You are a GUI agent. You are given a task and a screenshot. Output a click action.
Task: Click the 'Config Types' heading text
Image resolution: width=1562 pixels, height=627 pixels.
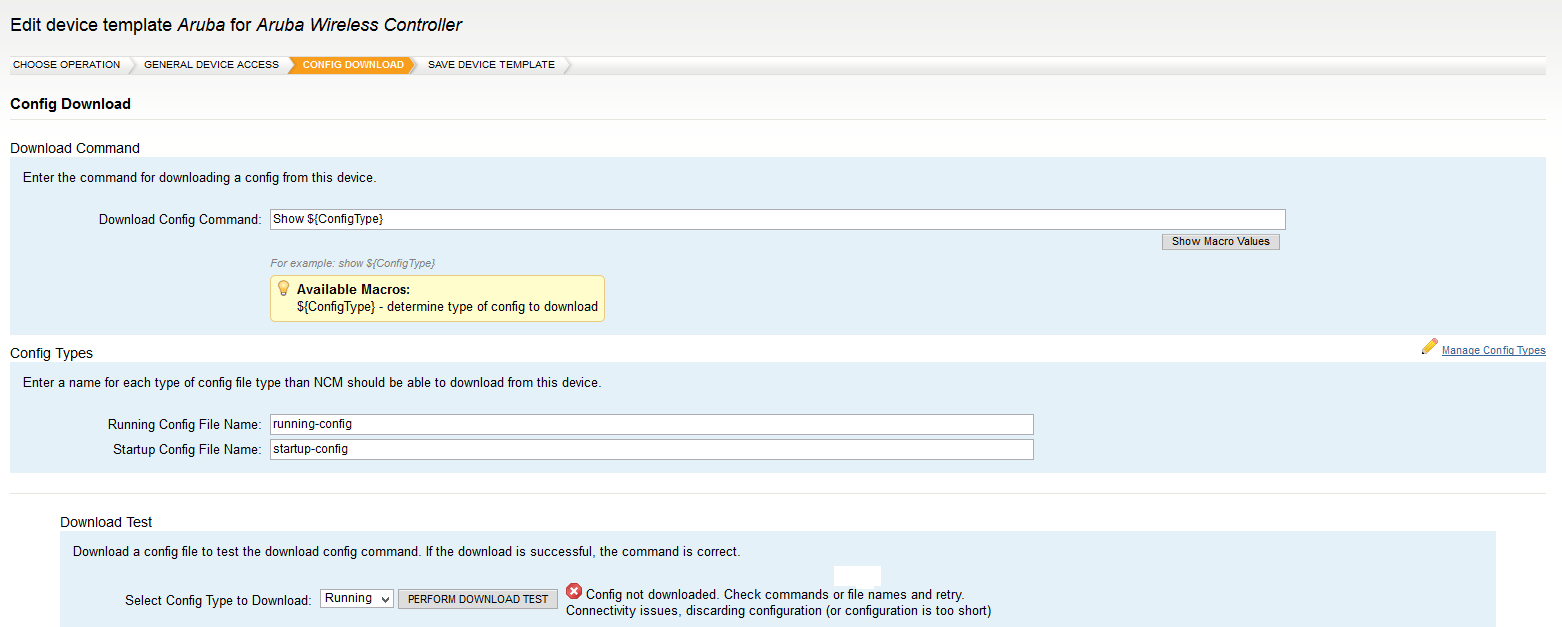coord(51,353)
